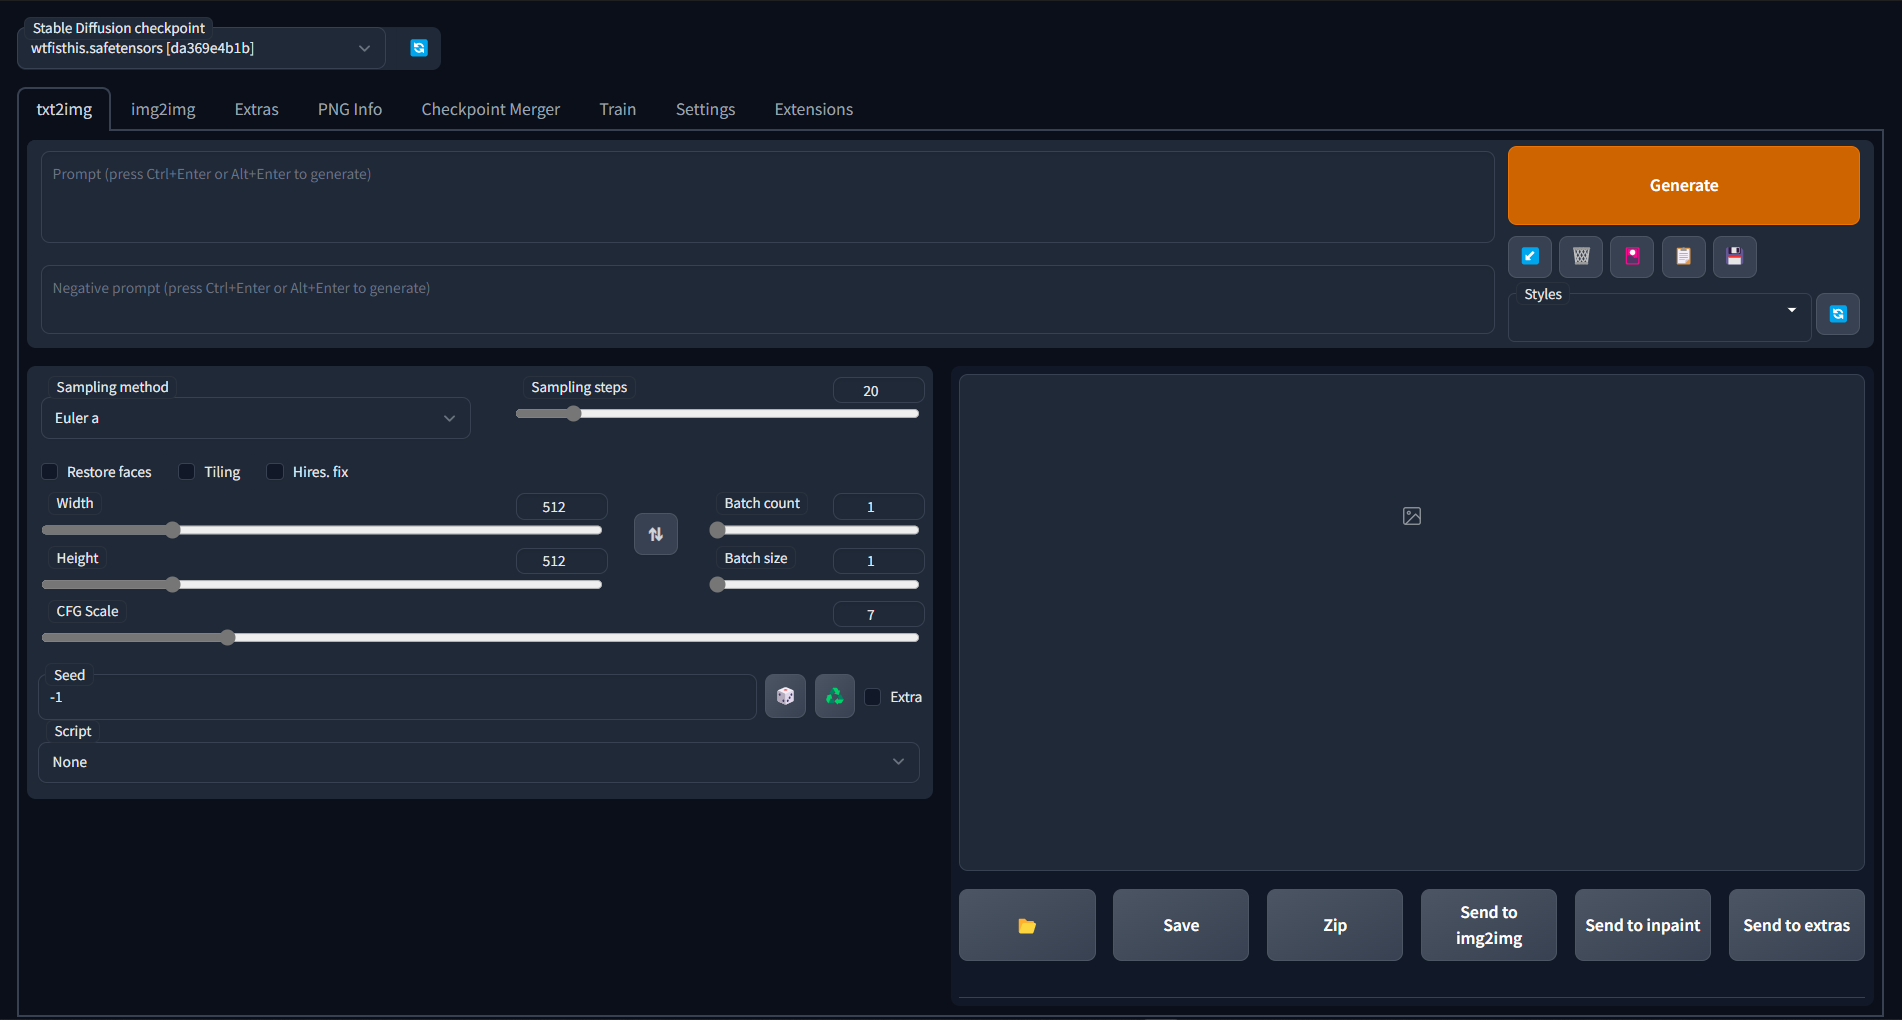Click the CFG Scale number box
The width and height of the screenshot is (1902, 1020).
coord(878,614)
